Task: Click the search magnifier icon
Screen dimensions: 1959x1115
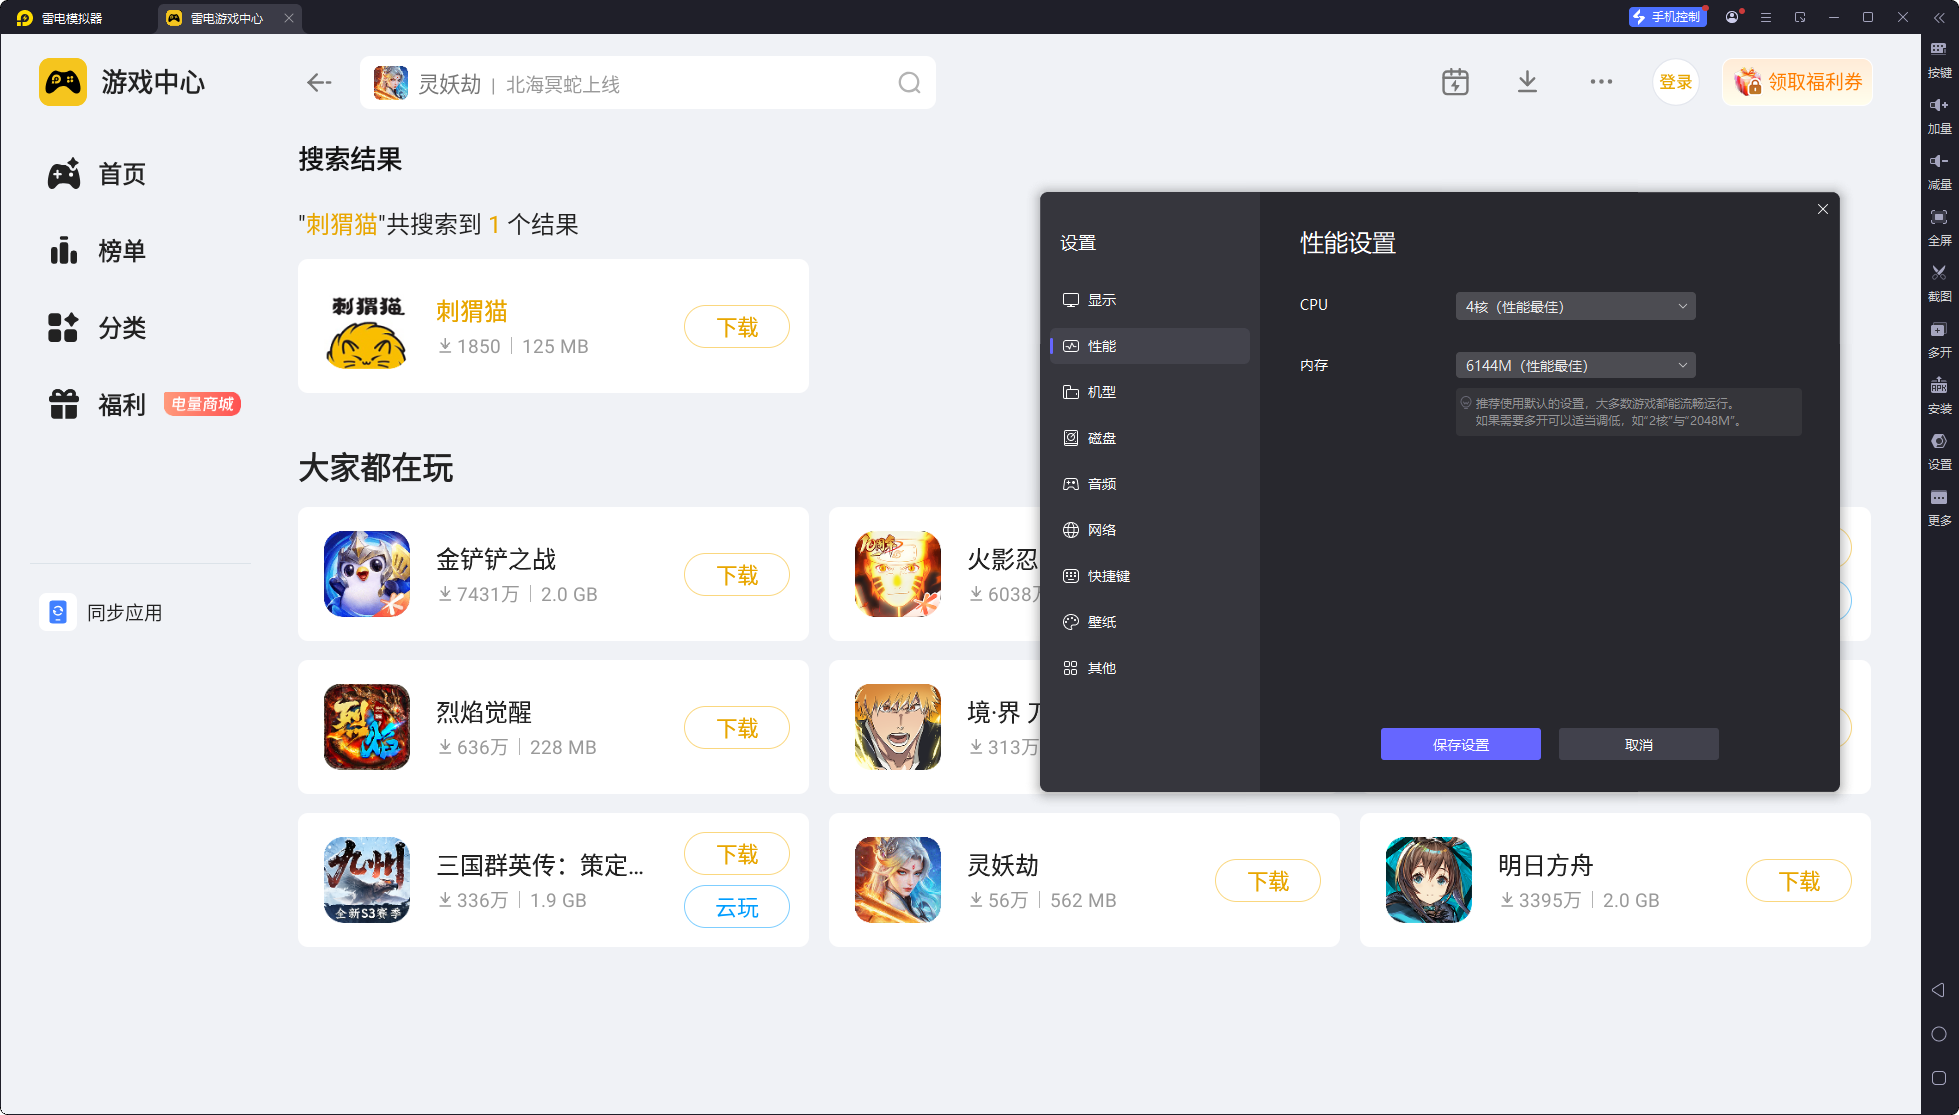Action: (908, 83)
